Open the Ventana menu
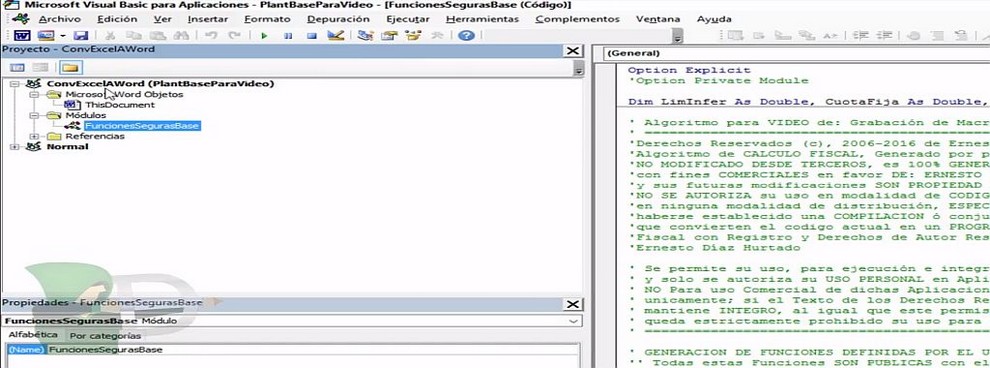The image size is (990, 368). (x=658, y=19)
